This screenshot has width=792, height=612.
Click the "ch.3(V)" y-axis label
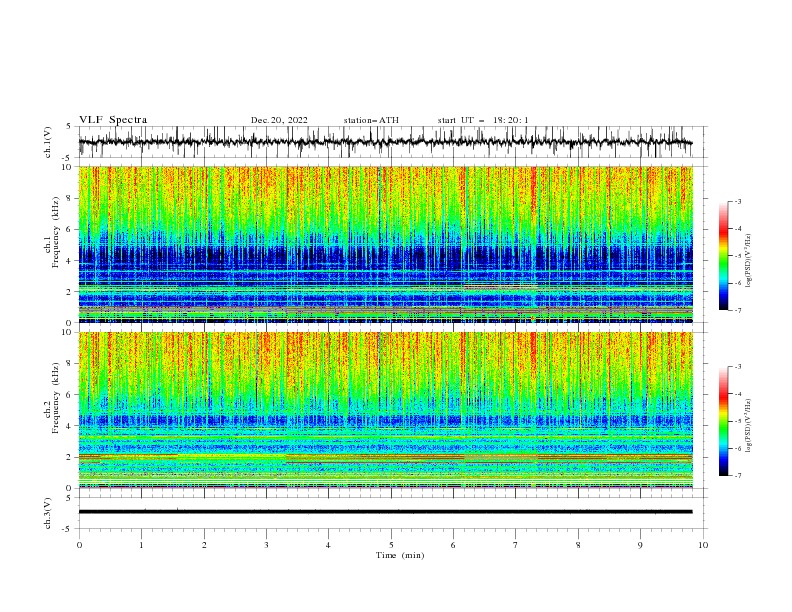click(x=48, y=513)
